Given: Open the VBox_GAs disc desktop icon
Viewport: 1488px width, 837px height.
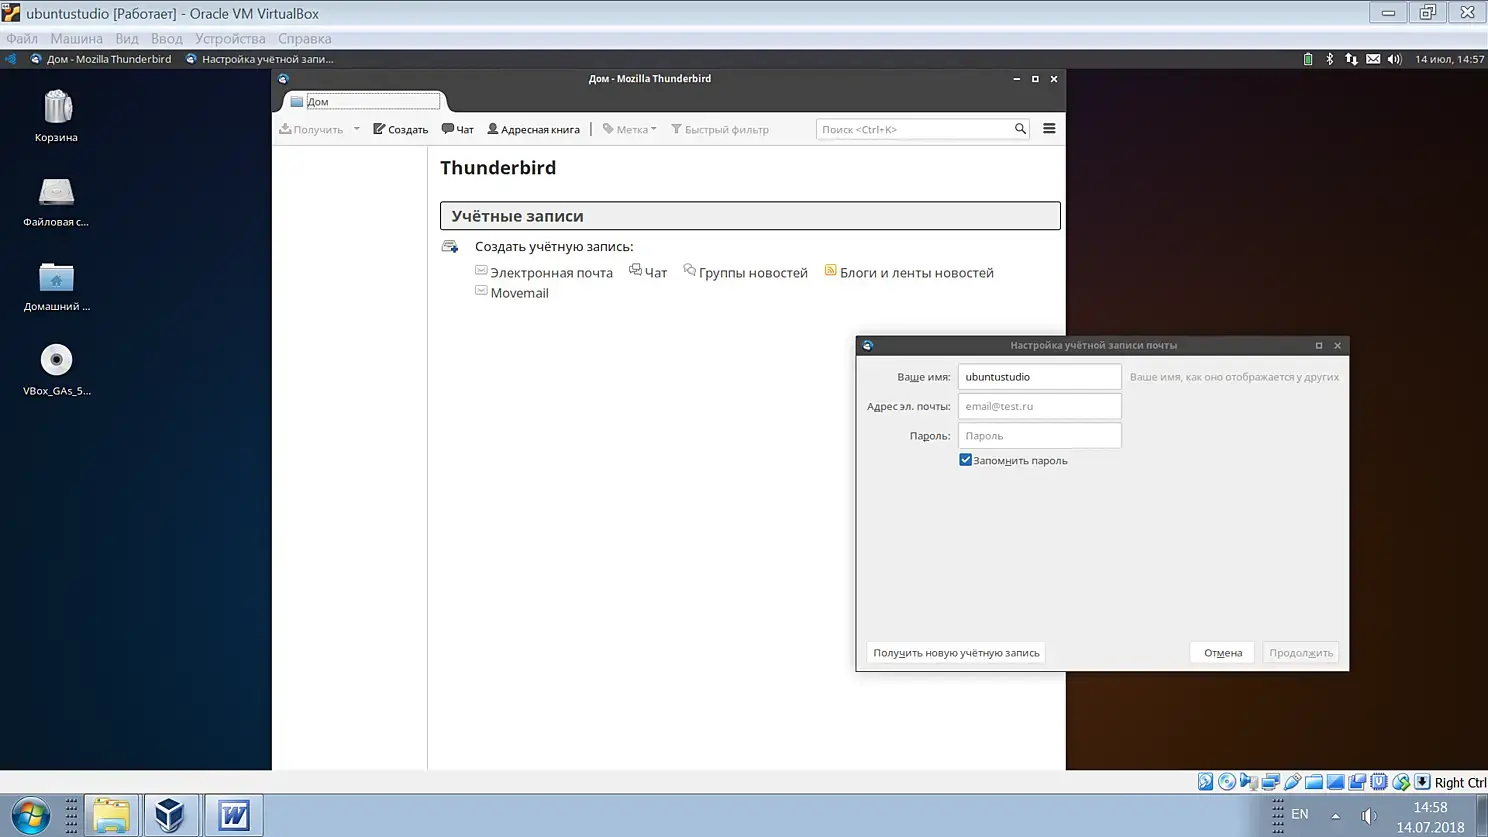Looking at the screenshot, I should [56, 360].
